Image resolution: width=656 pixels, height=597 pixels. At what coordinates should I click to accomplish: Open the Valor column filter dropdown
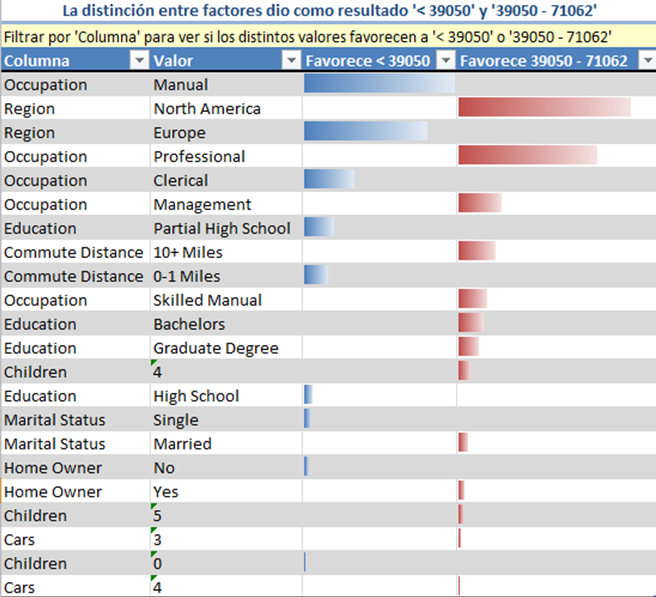(x=291, y=61)
